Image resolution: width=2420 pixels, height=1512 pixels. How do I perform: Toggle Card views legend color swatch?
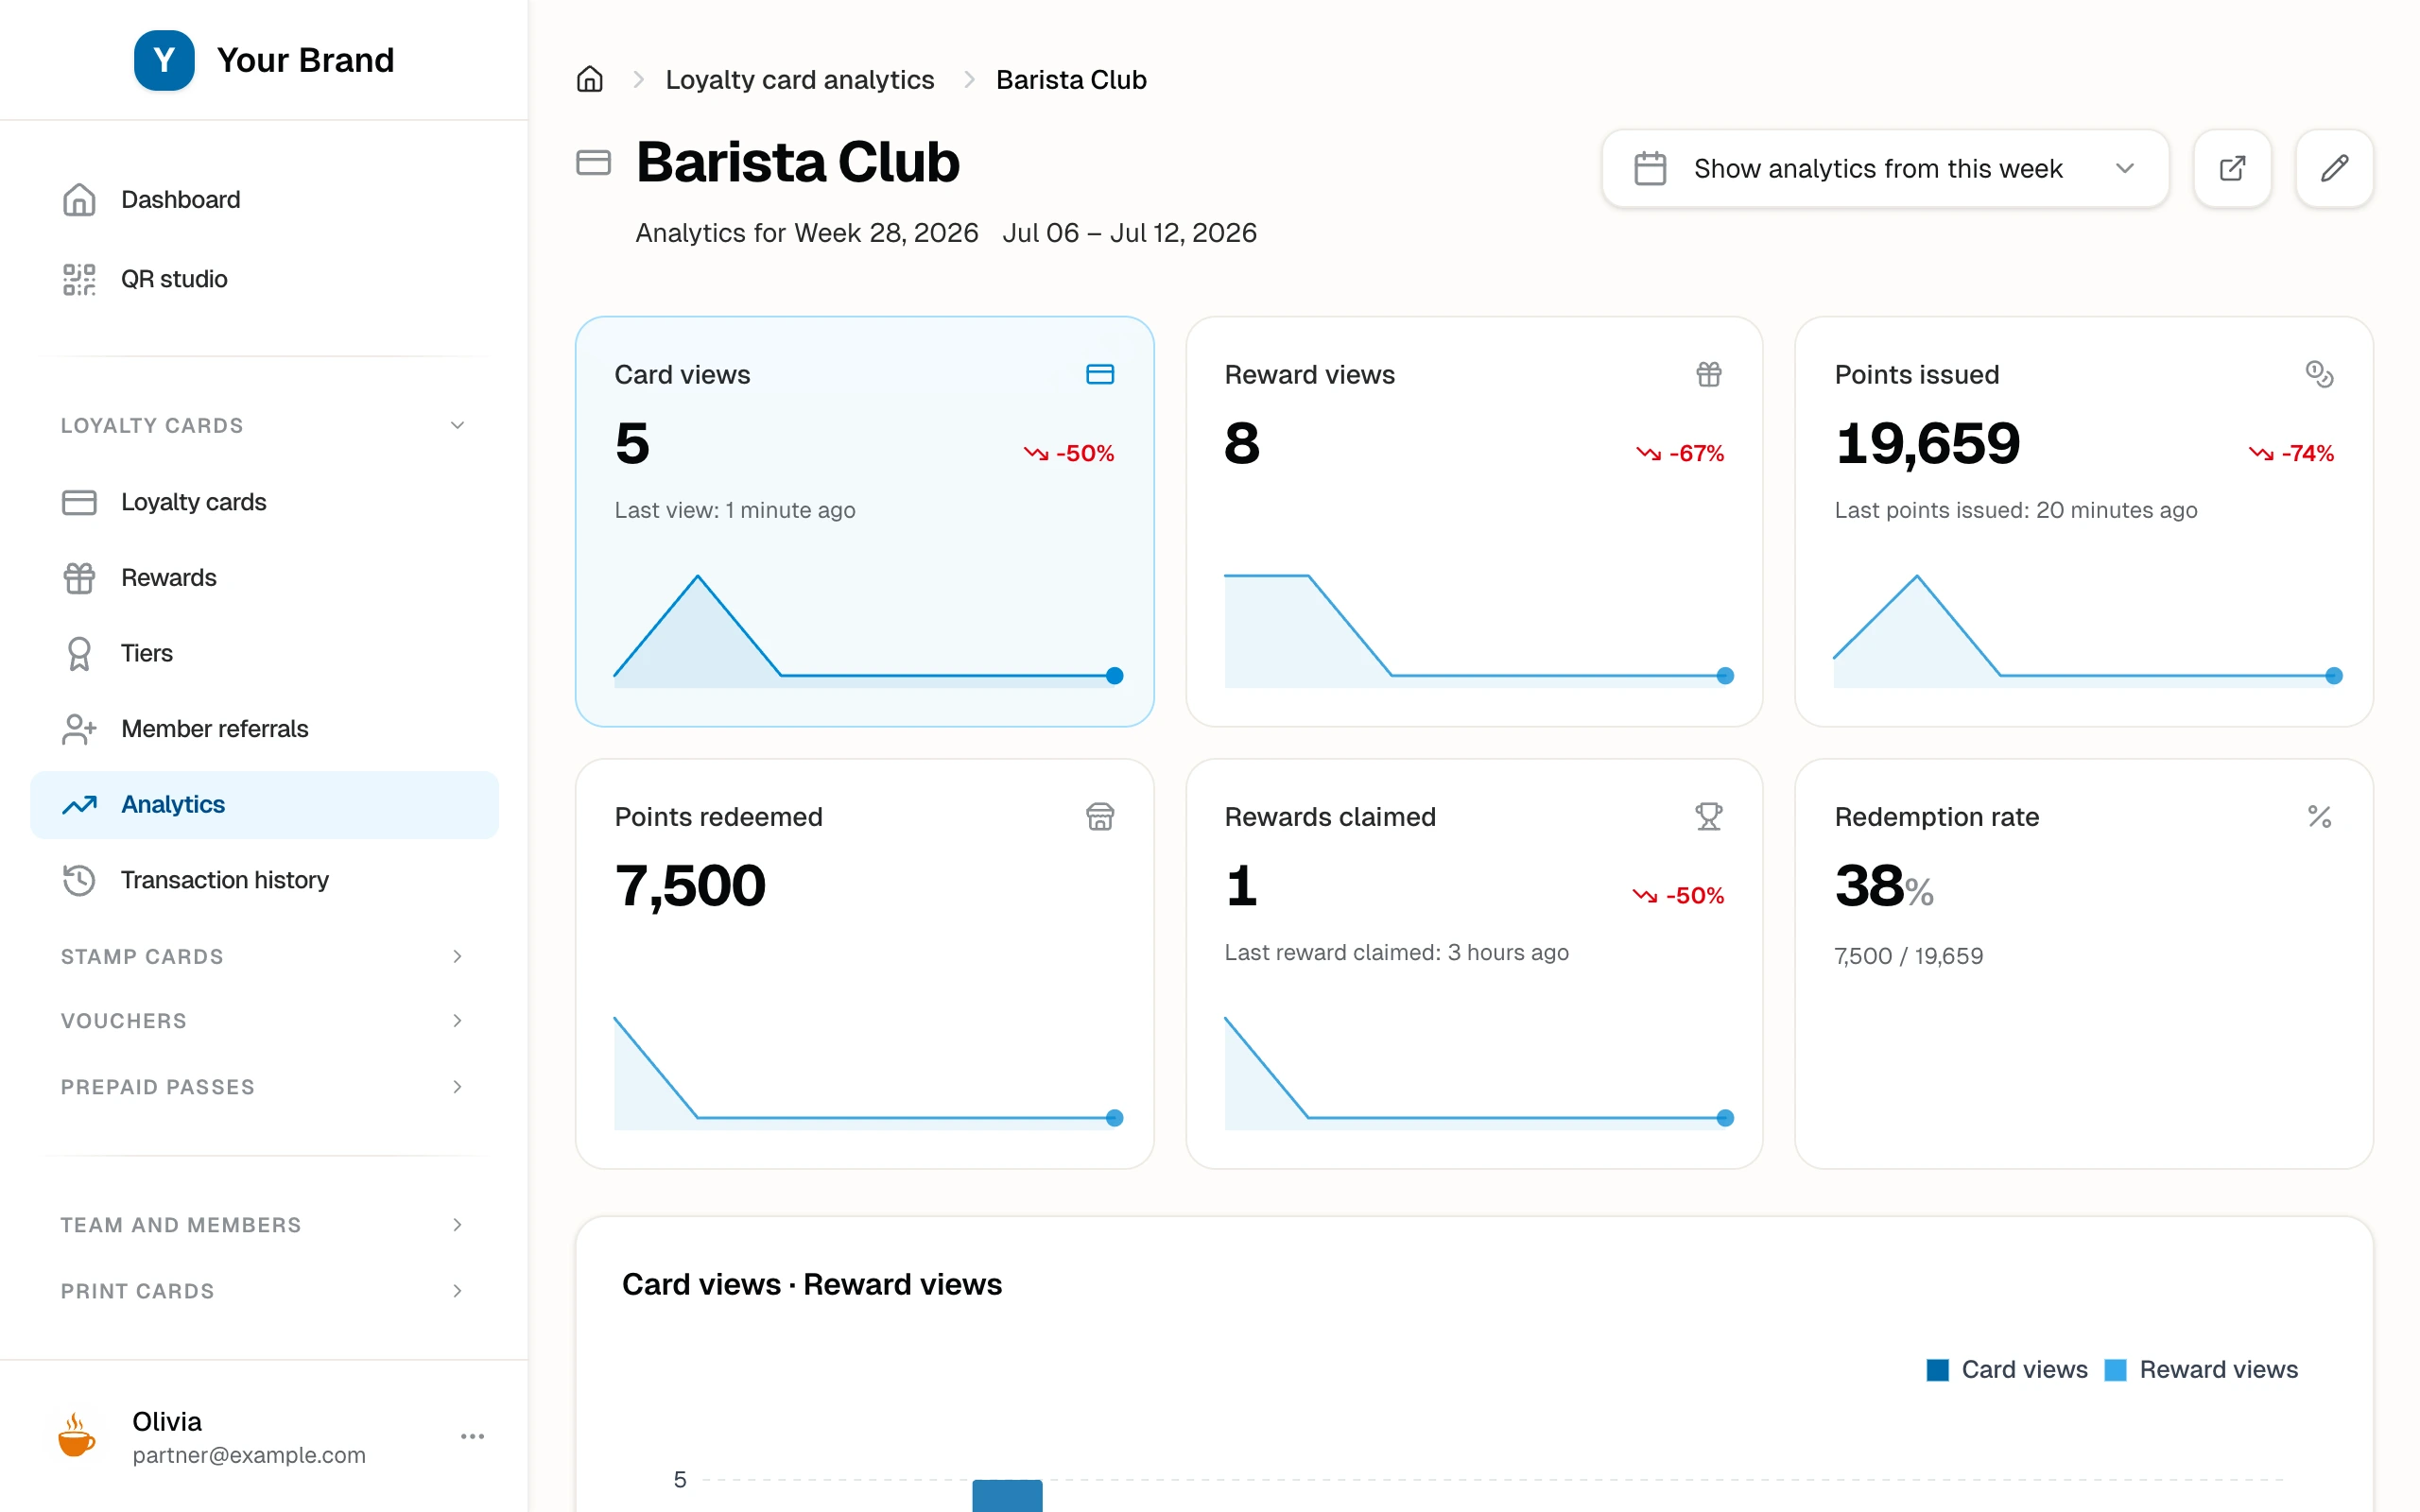(x=1937, y=1369)
